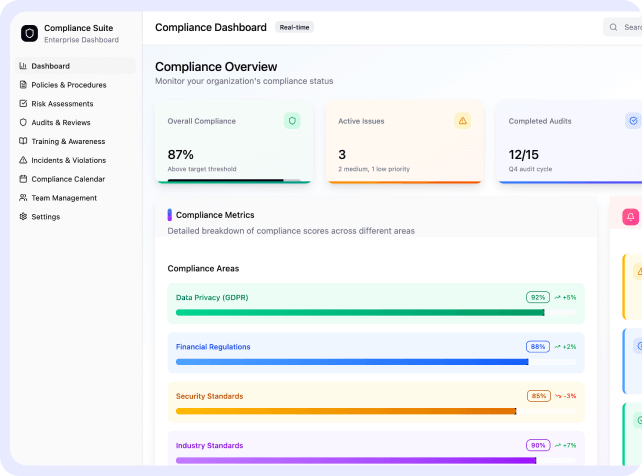Viewport: 642px width, 476px height.
Task: Click the Security Standards progress bar
Action: tap(346, 411)
